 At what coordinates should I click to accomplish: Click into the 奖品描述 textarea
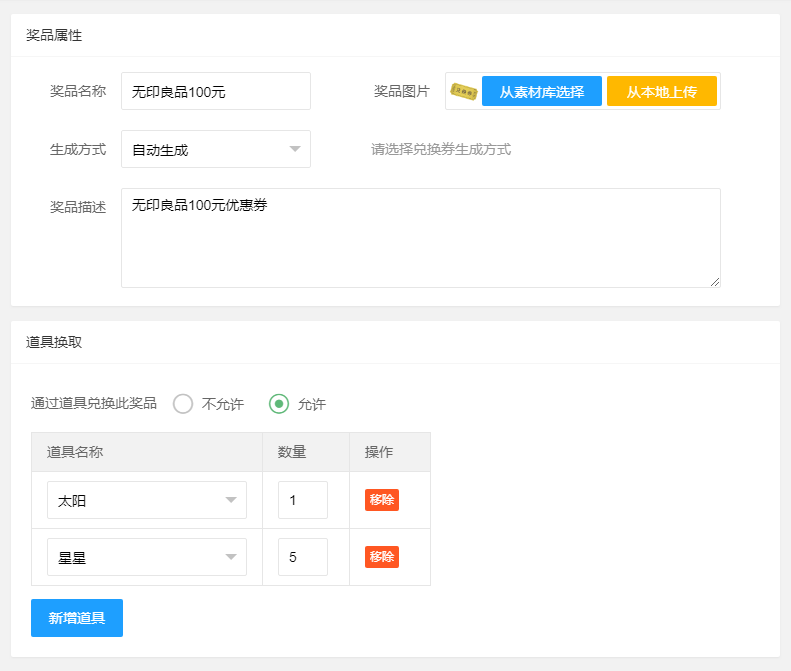pos(421,238)
